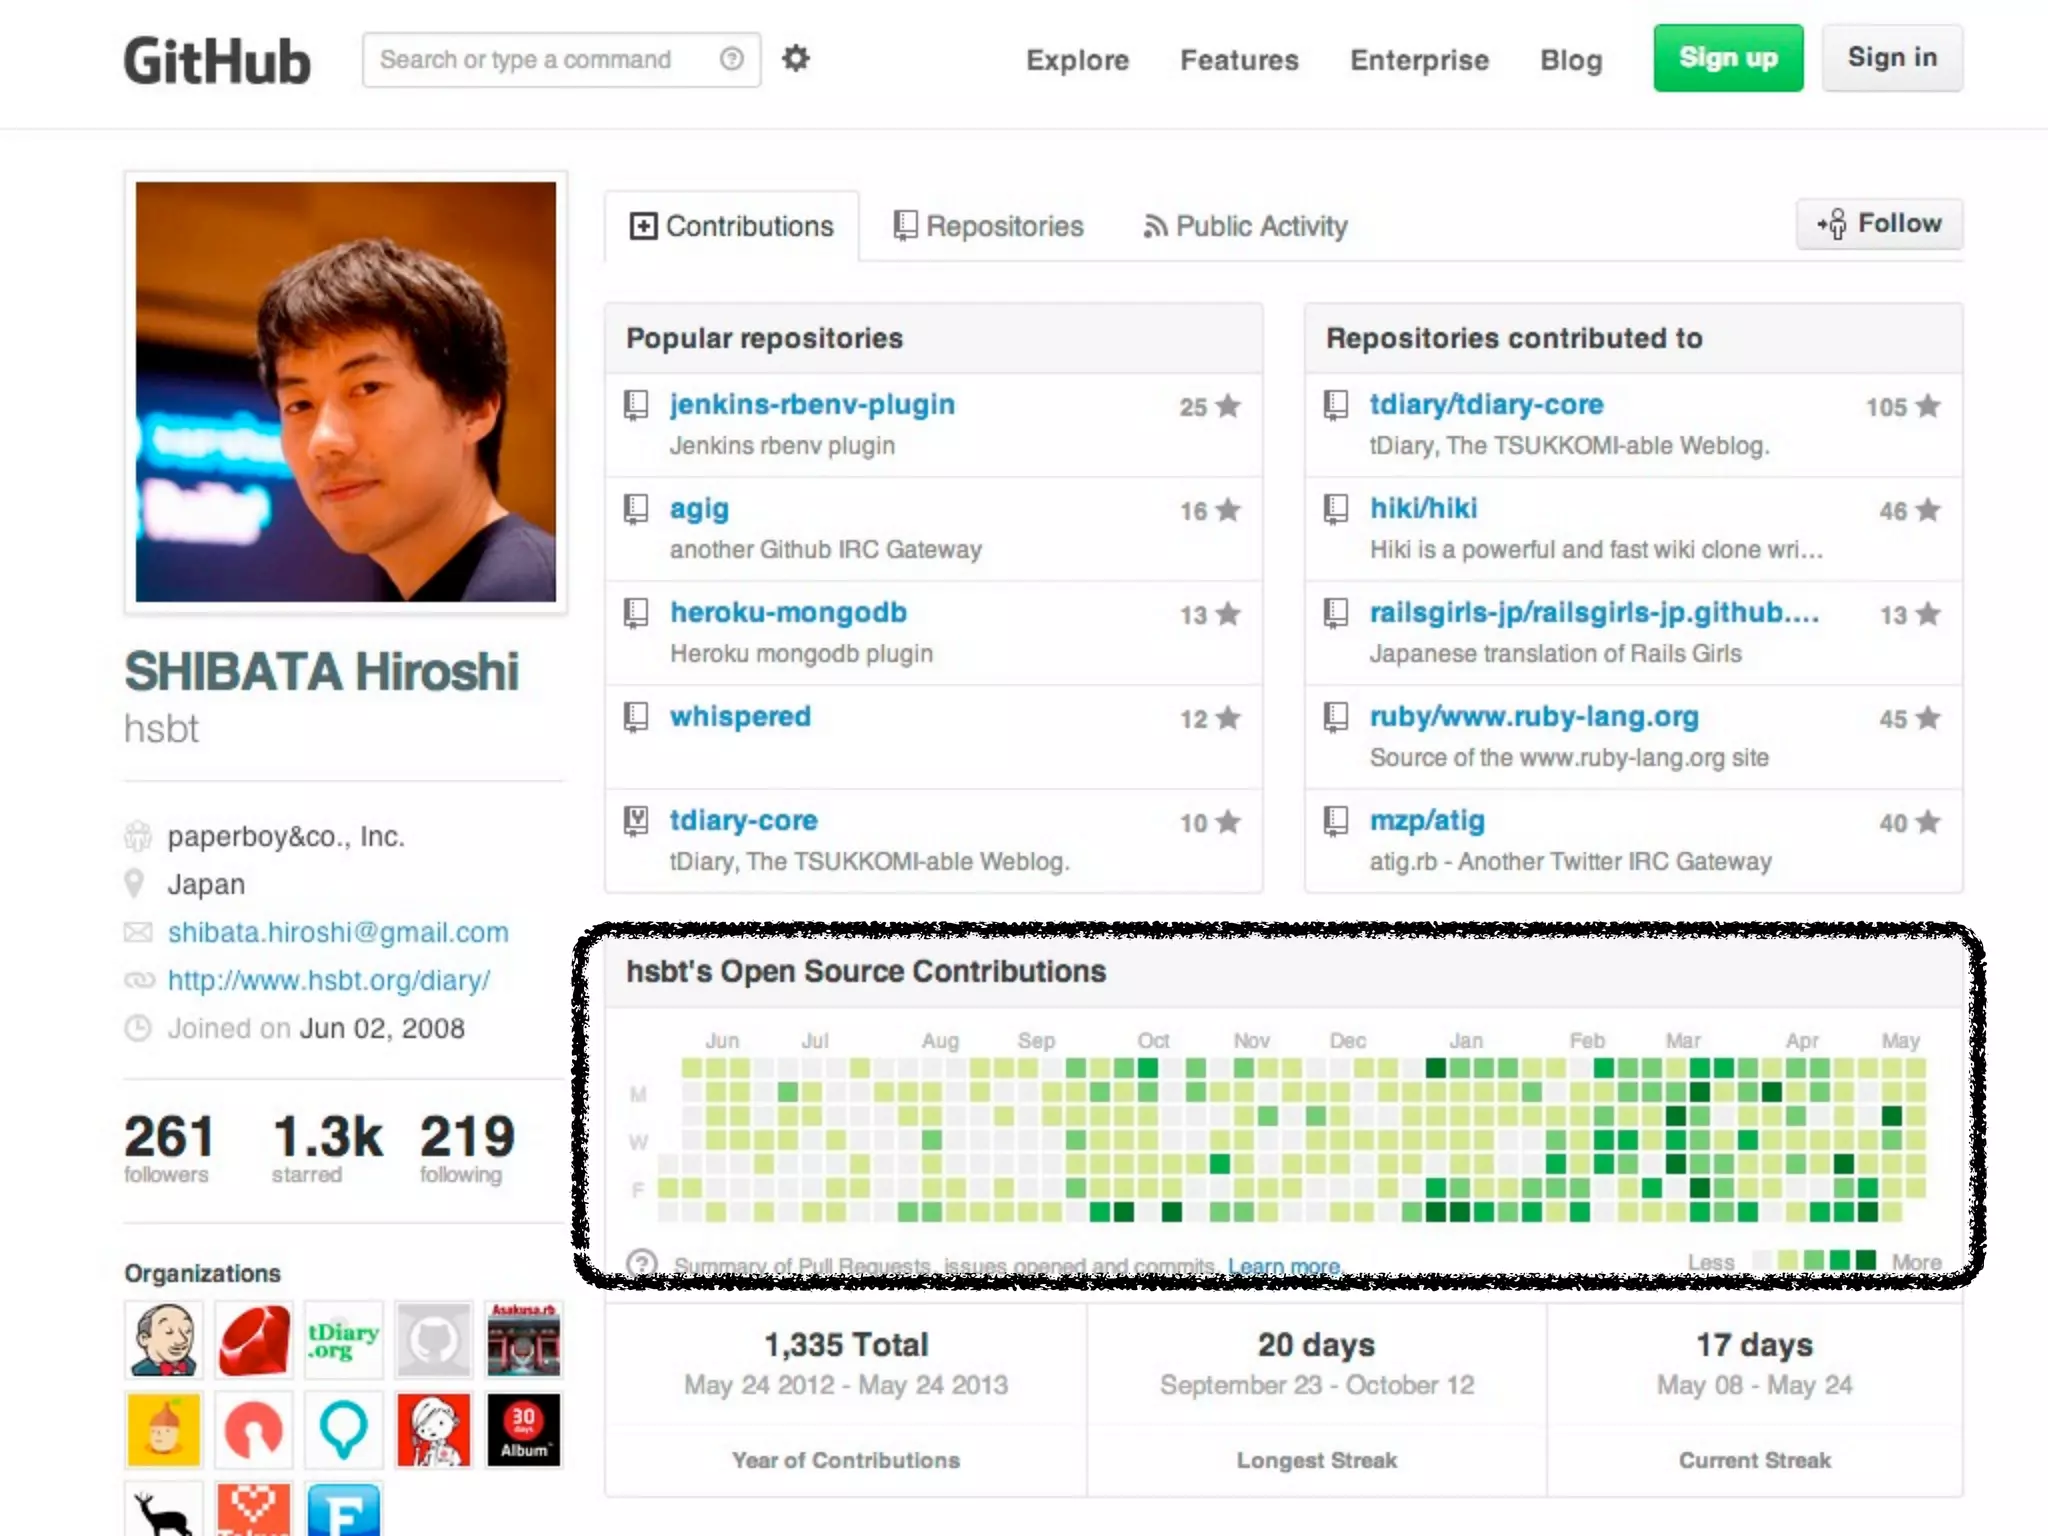
Task: Open the whispered repository link
Action: click(x=740, y=716)
